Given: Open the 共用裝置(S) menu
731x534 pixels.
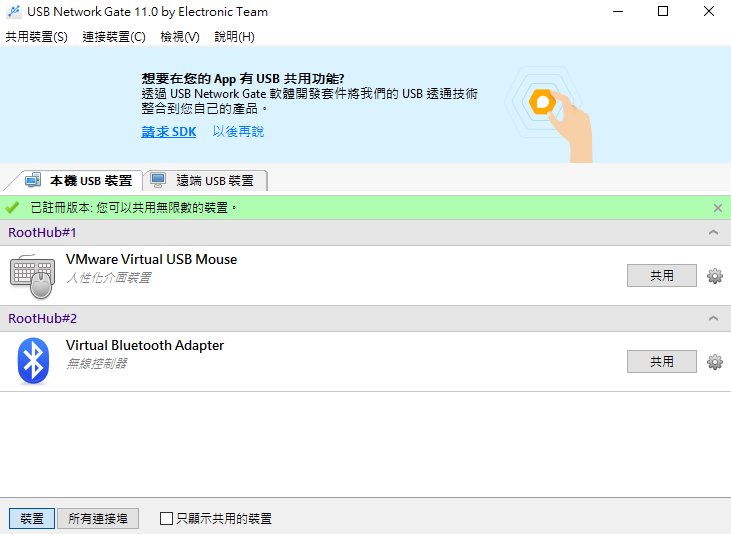Looking at the screenshot, I should pos(36,37).
